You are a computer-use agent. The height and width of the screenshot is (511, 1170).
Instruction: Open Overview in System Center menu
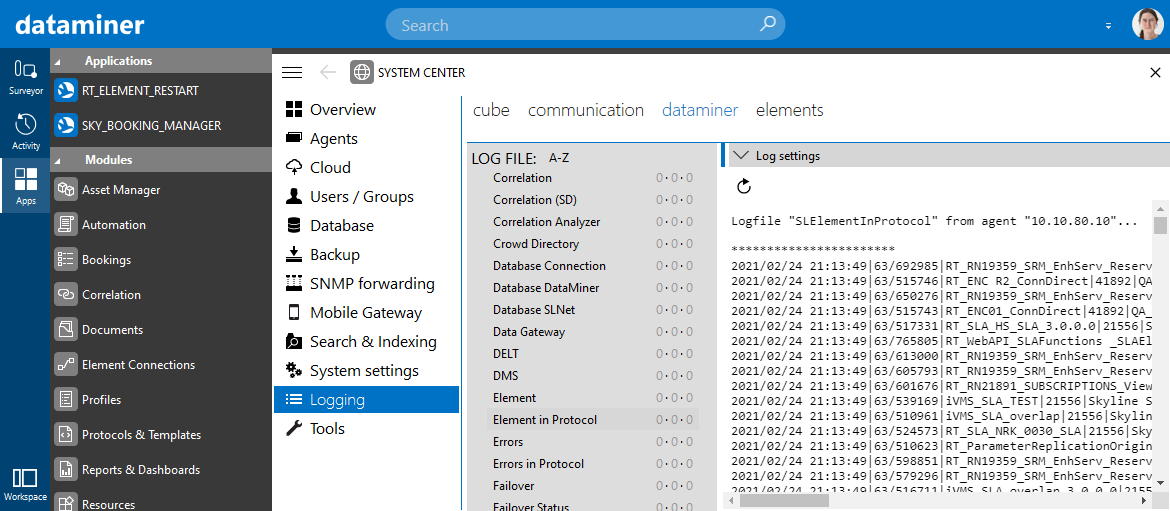click(366, 110)
